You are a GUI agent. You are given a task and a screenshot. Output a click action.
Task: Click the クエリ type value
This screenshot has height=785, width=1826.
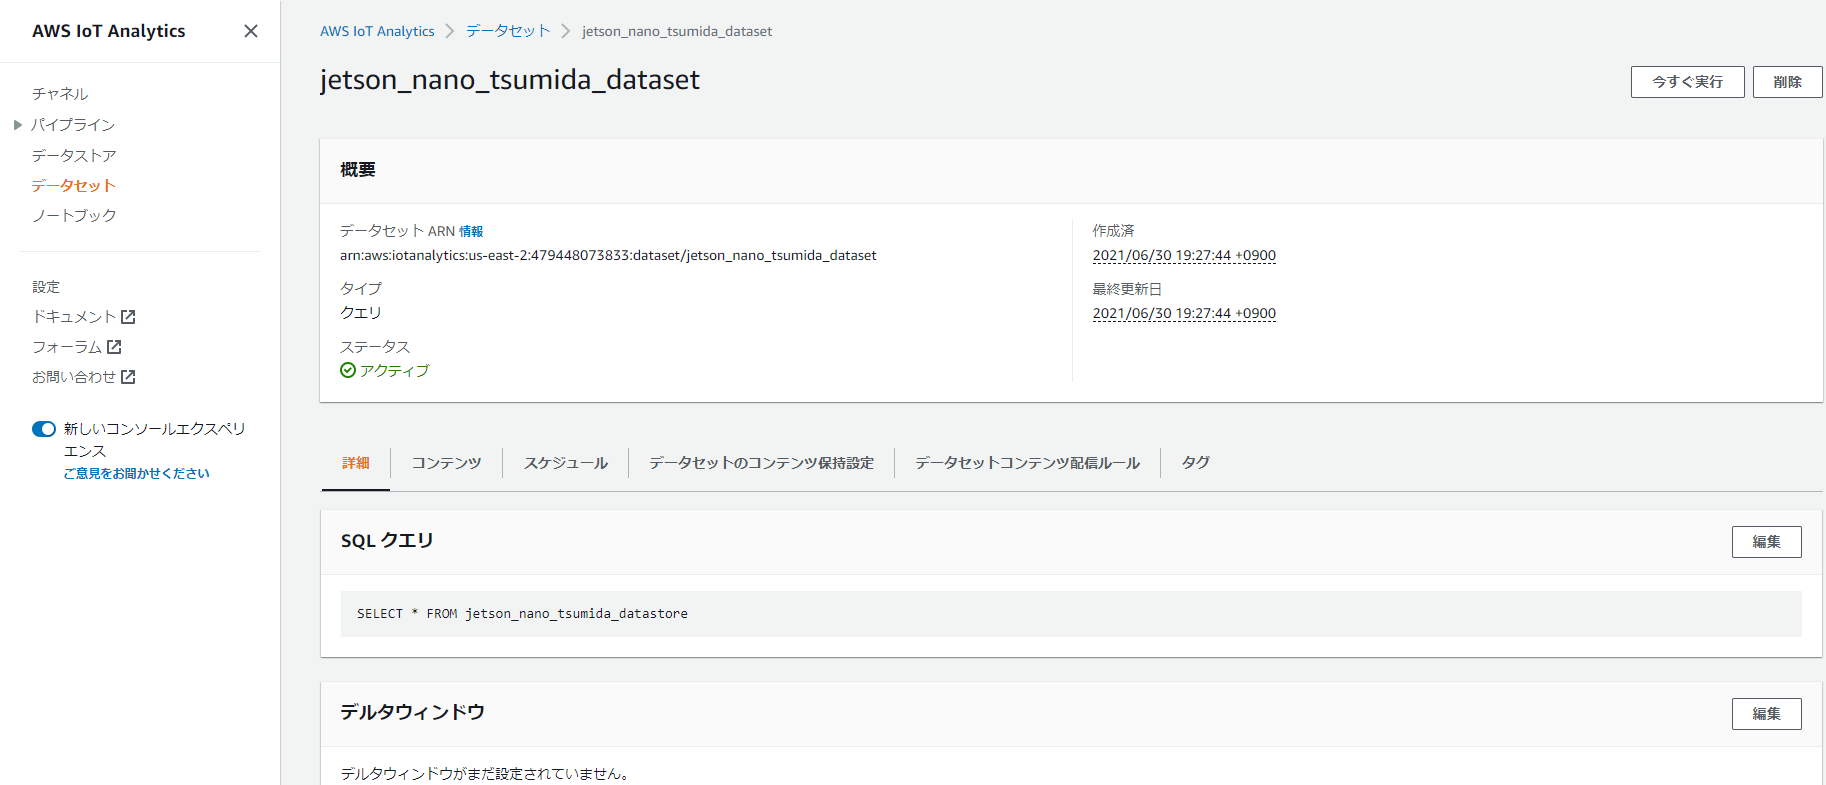pyautogui.click(x=361, y=313)
